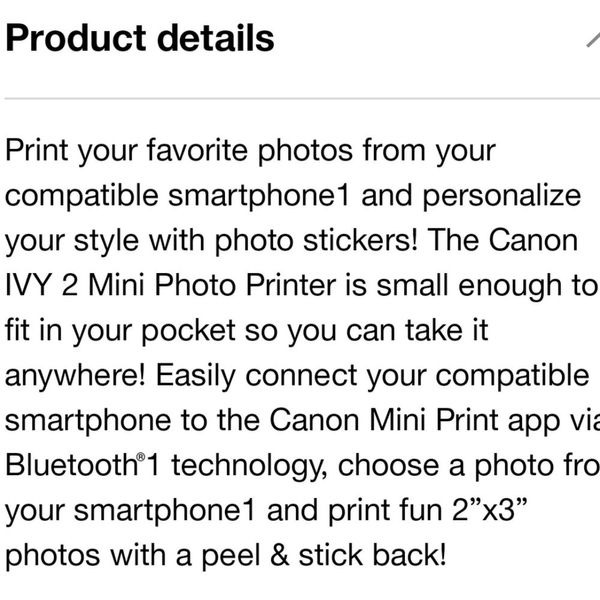
Task: Click the '2”x3”' photo size text
Action: tap(489, 510)
